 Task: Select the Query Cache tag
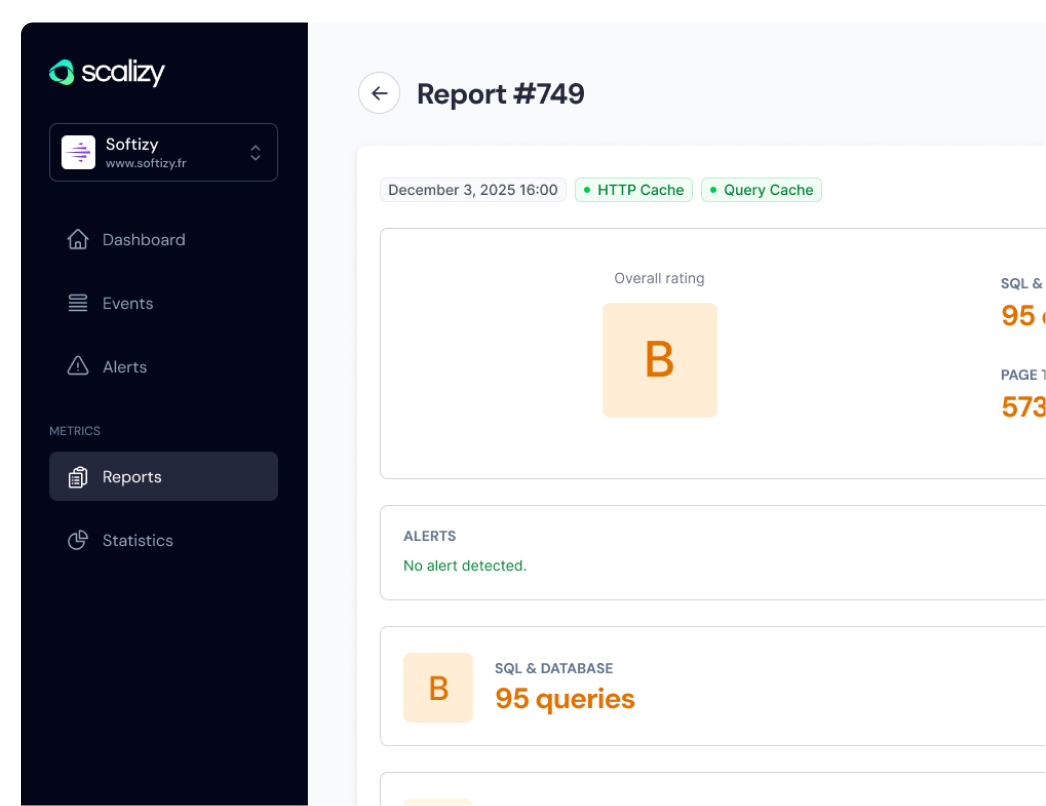click(x=761, y=190)
